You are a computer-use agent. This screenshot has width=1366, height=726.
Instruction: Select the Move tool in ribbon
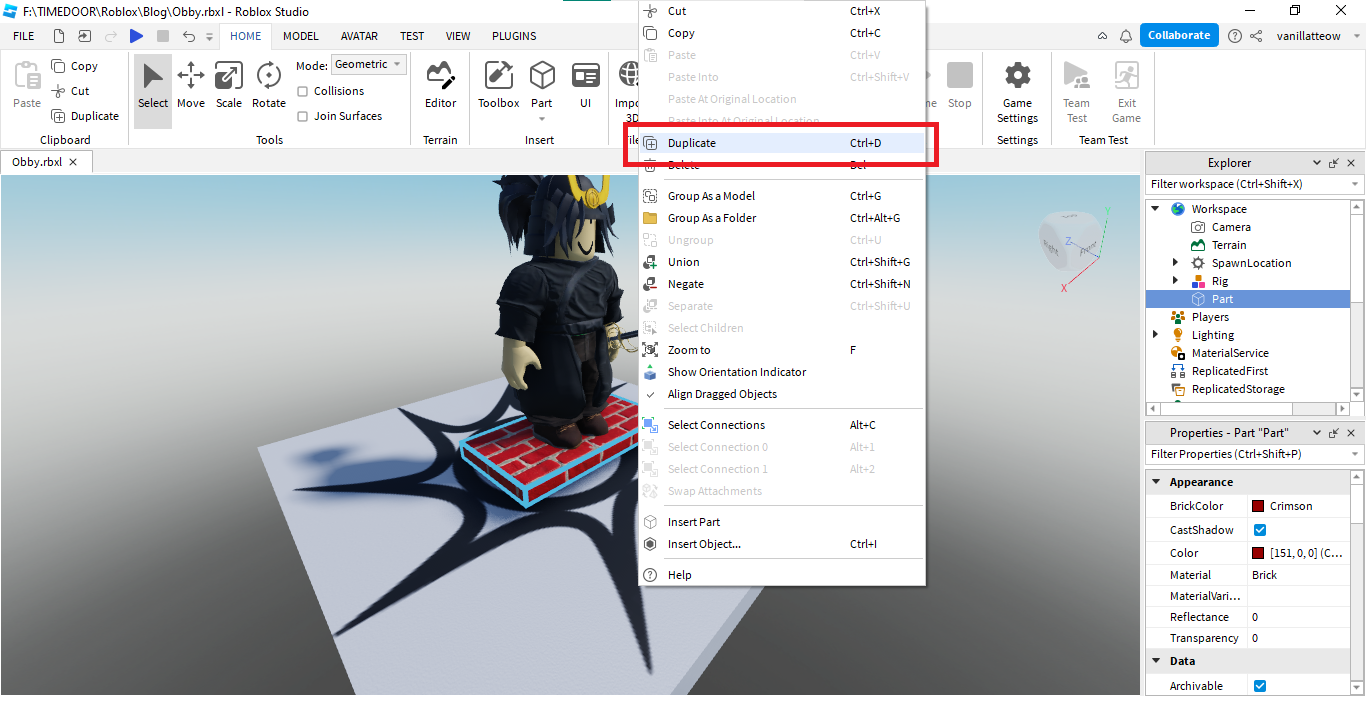(x=190, y=85)
